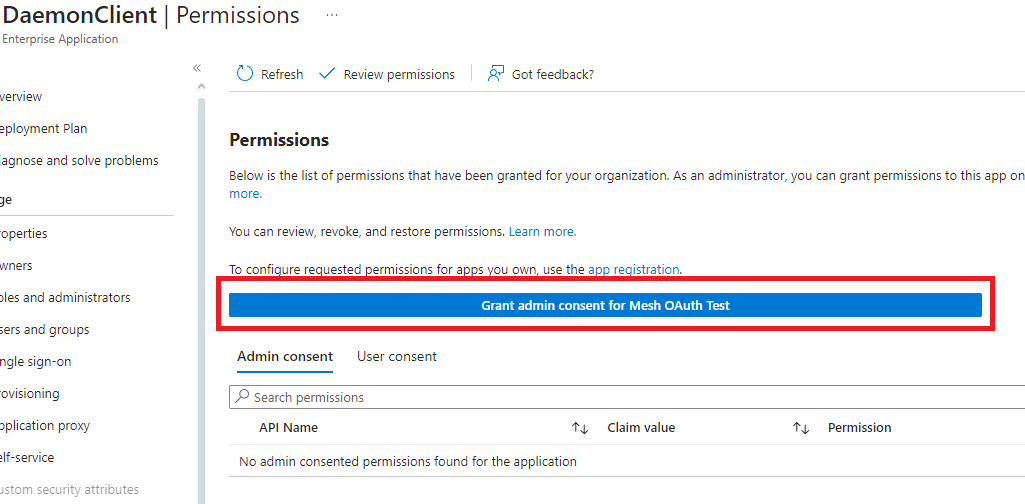Collapse the sidebar with double-chevron icon
This screenshot has height=504, width=1025.
197,68
